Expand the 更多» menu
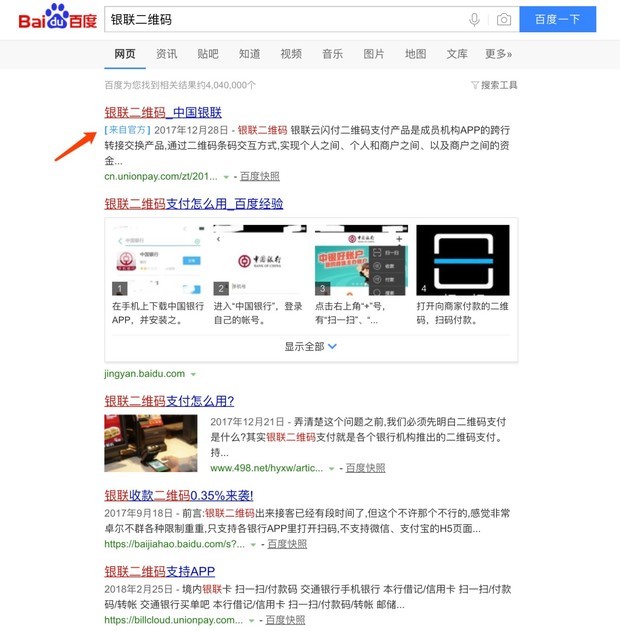 (498, 54)
